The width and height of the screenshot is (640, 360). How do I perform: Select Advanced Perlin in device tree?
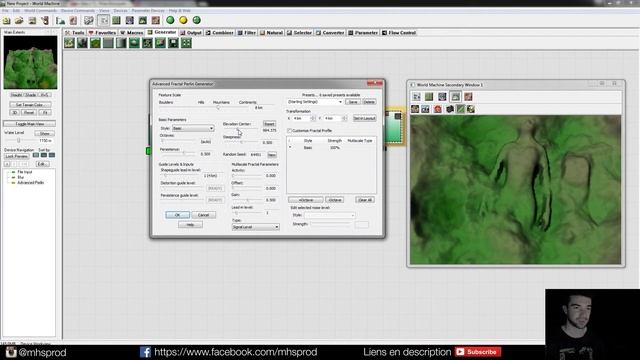[x=30, y=182]
